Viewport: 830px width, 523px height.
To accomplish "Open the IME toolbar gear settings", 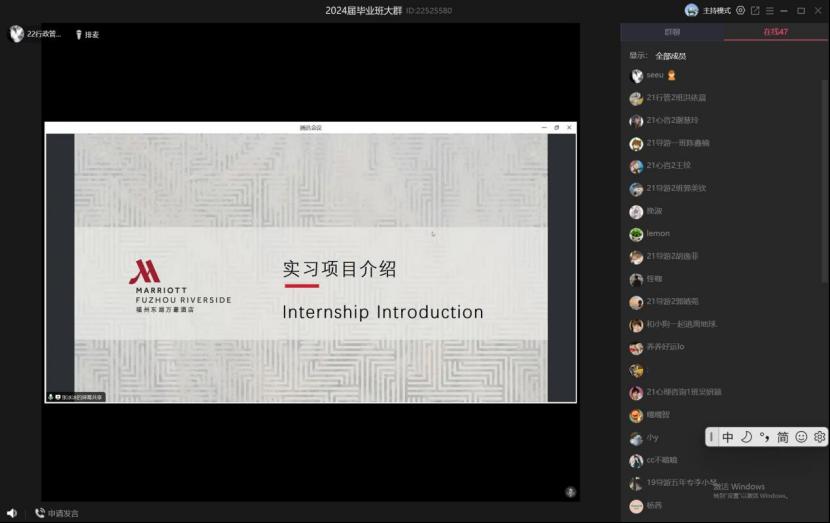I will click(819, 437).
